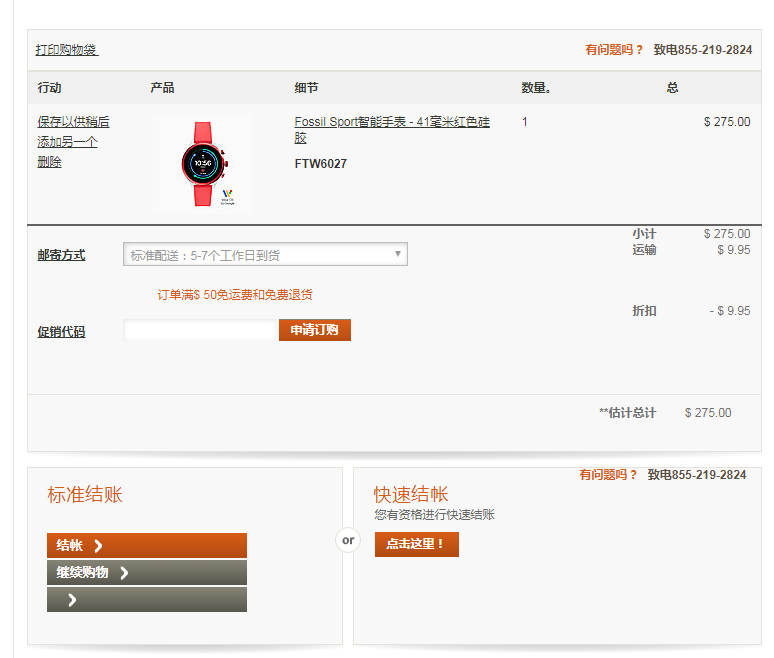Click the quantity value 1

[525, 122]
